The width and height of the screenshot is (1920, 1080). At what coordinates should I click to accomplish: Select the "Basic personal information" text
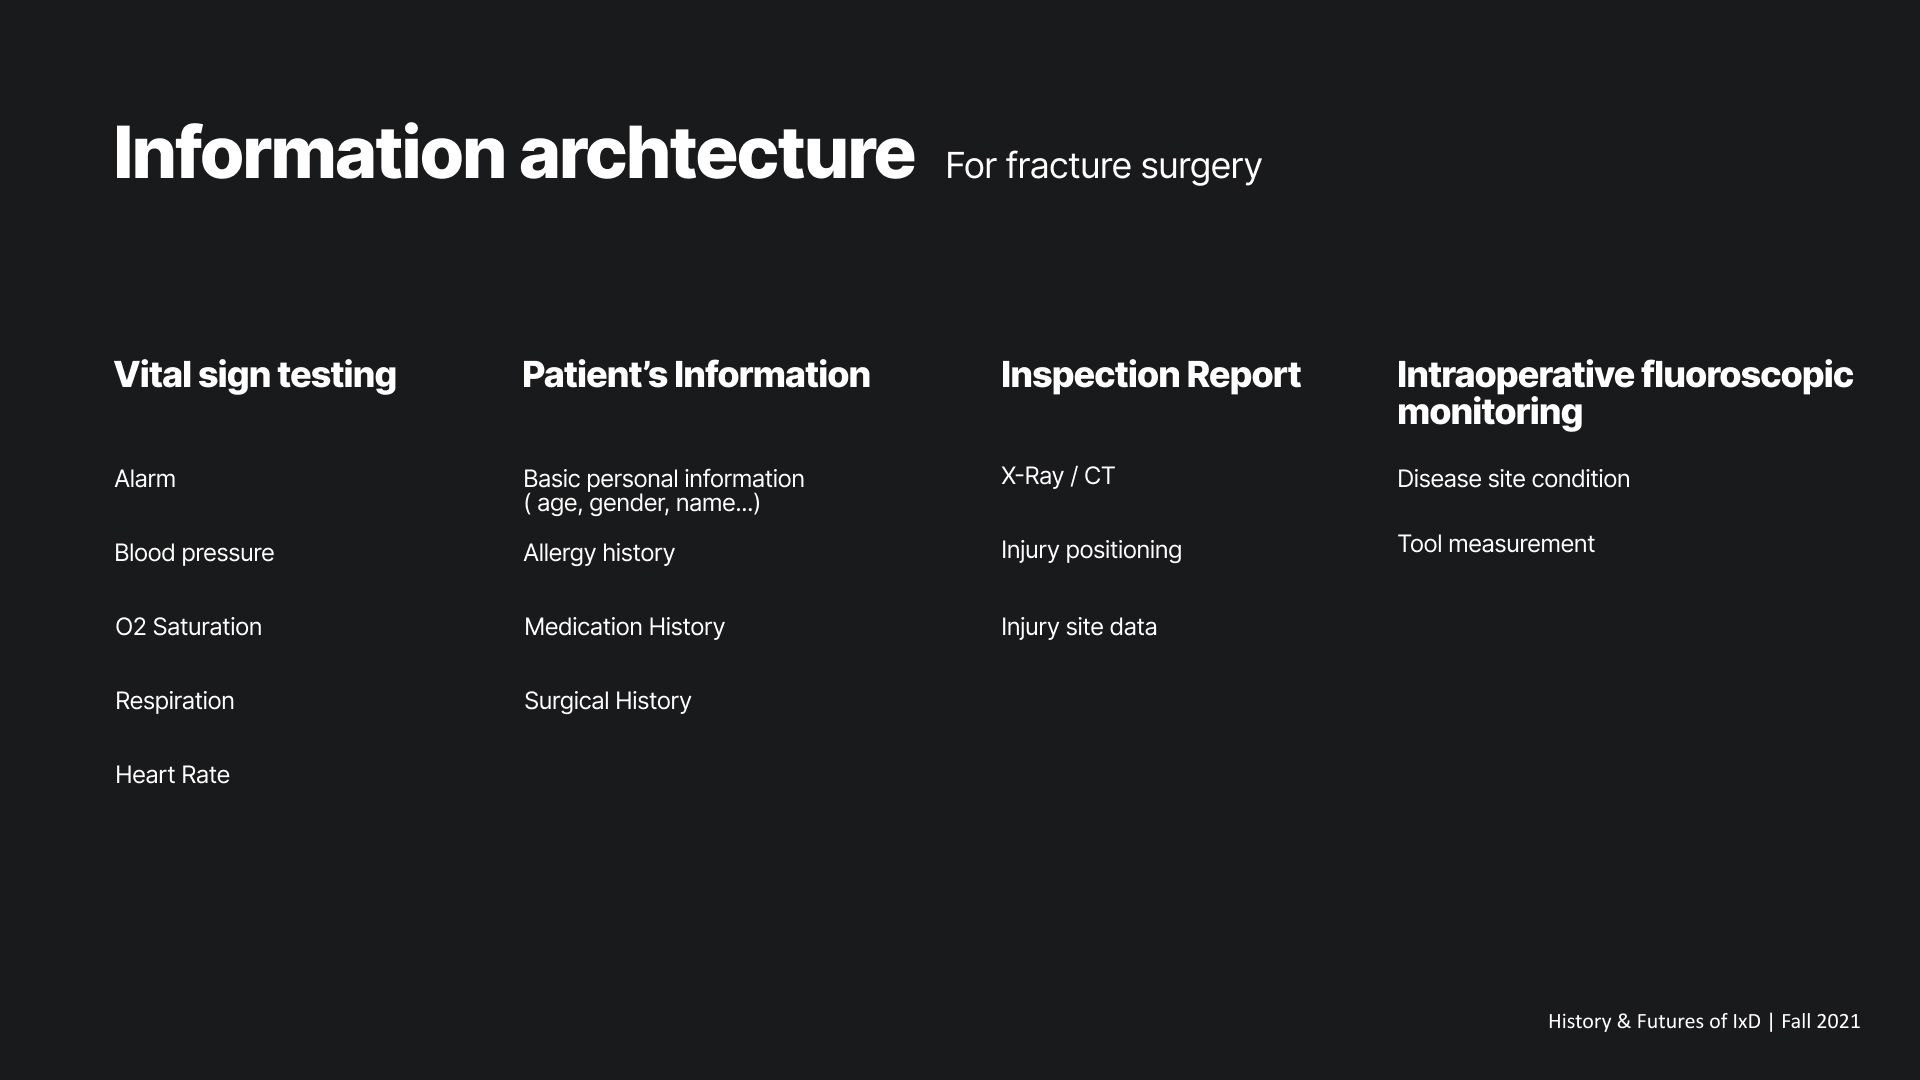(x=663, y=479)
